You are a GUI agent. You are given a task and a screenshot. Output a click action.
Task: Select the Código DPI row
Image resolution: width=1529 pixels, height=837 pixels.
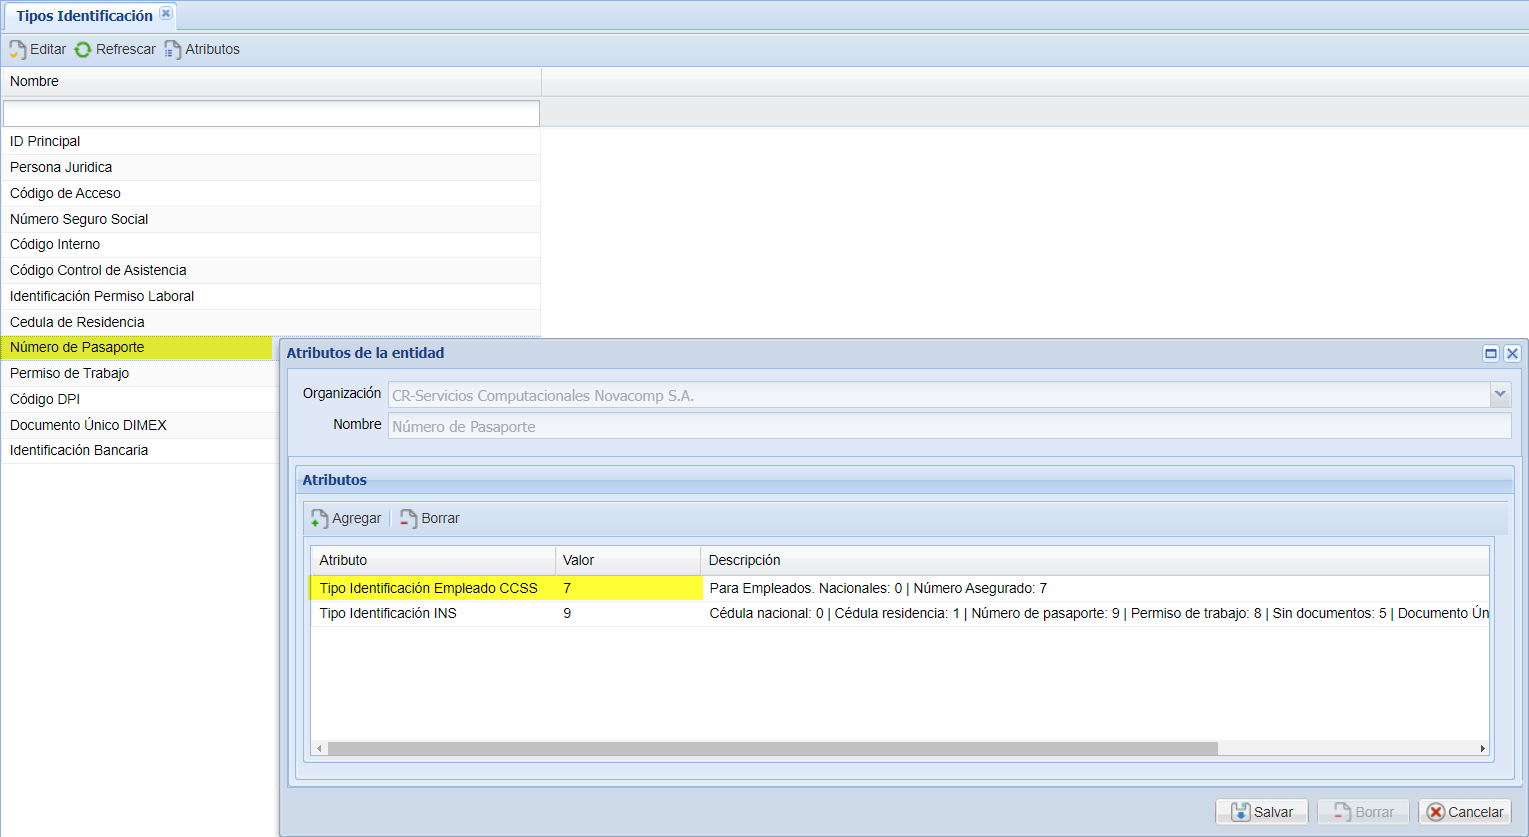pos(140,399)
